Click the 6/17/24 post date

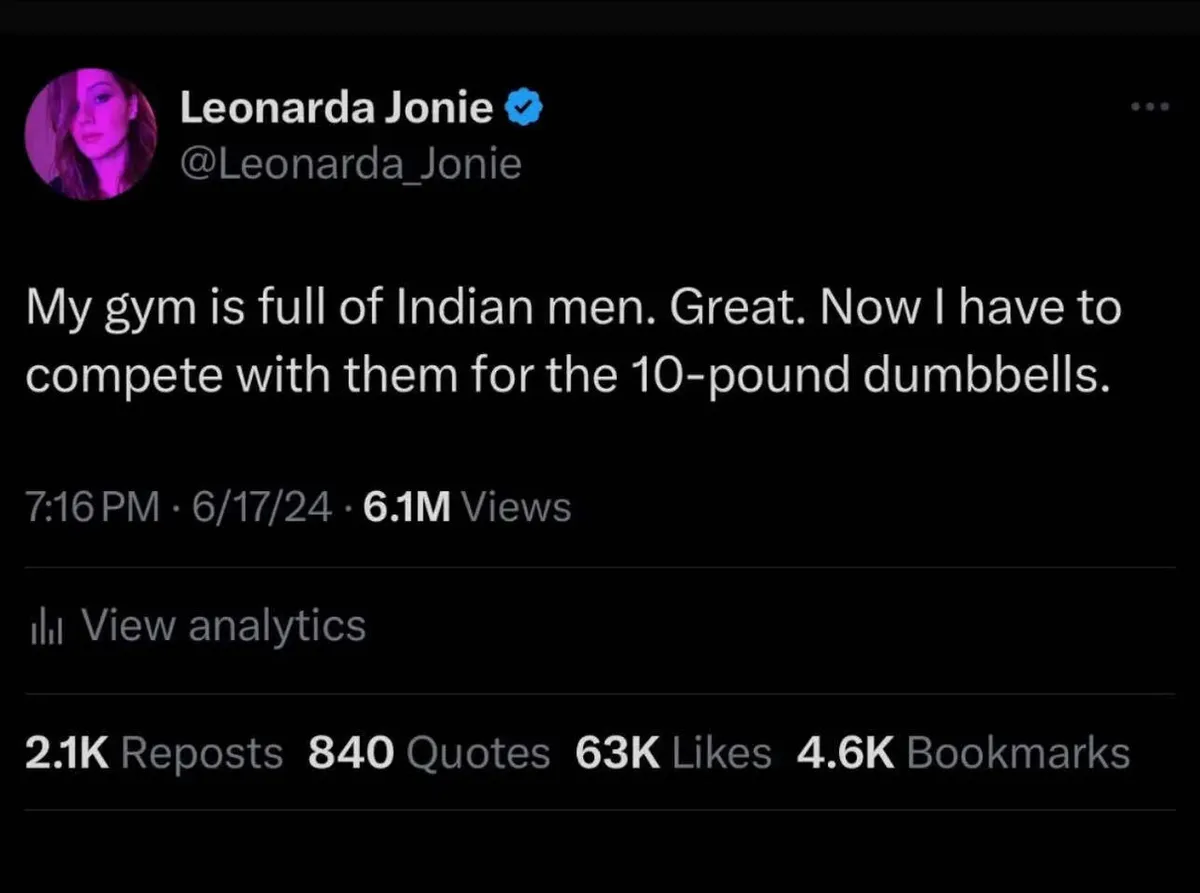pos(265,508)
